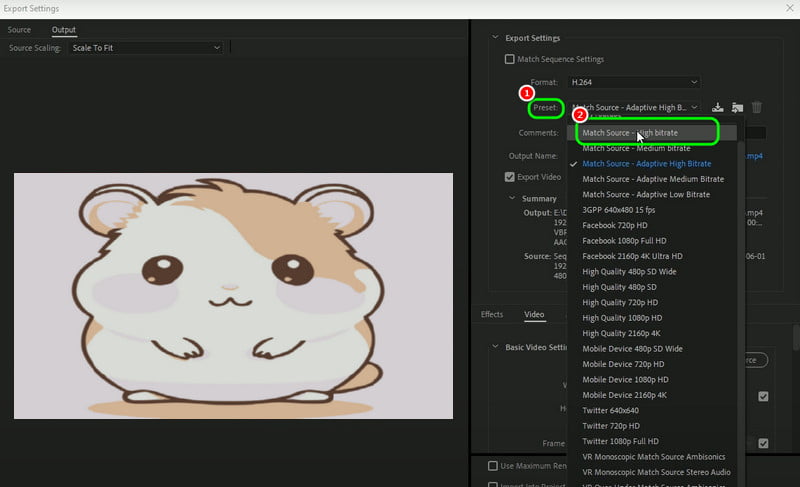Choose High Quality 720p HD preset
The width and height of the screenshot is (800, 487).
pos(652,302)
